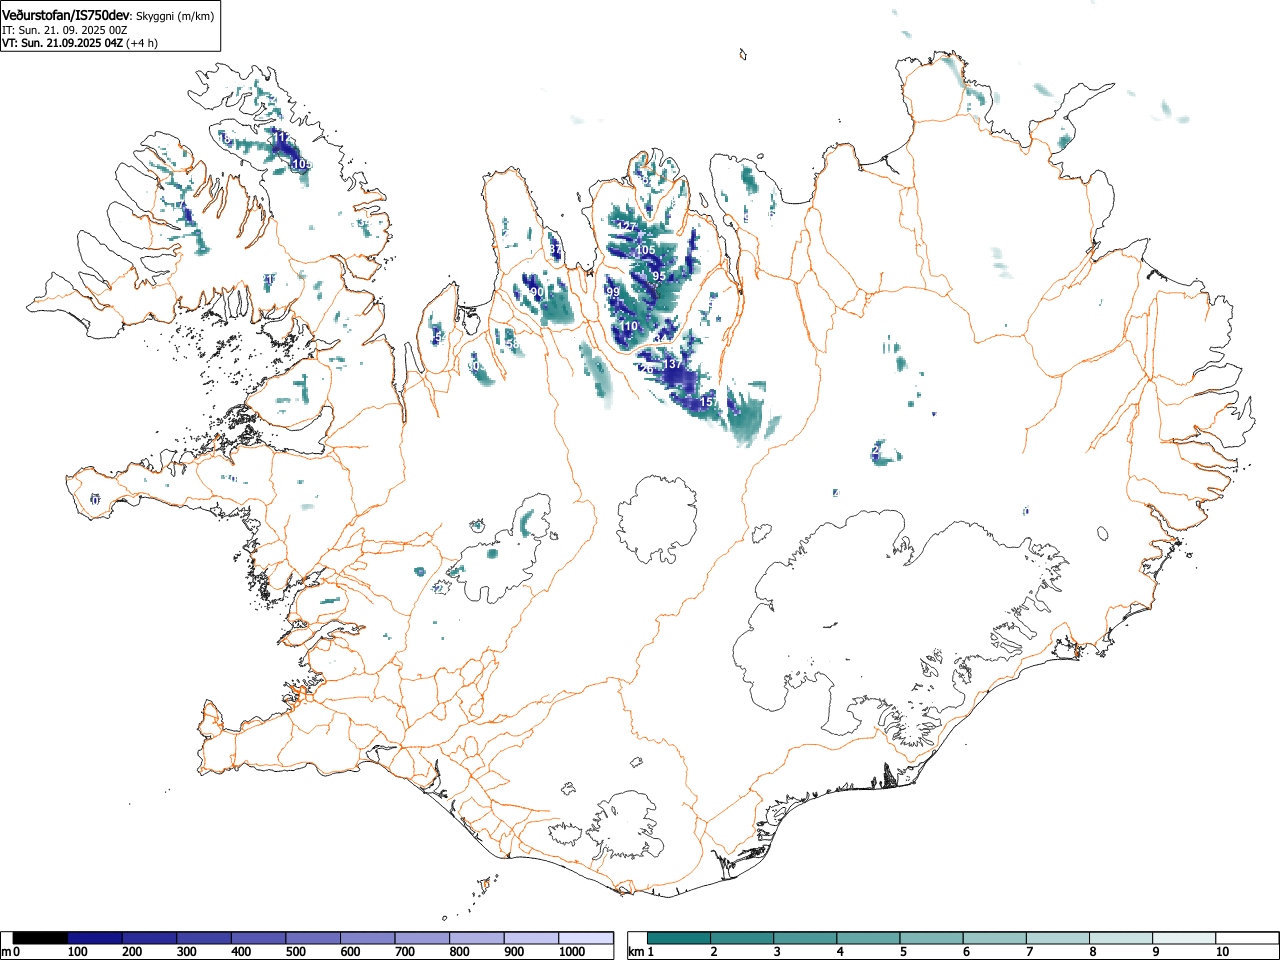Select the "500" tick label on the metres scale
1280x960 pixels.
click(295, 952)
